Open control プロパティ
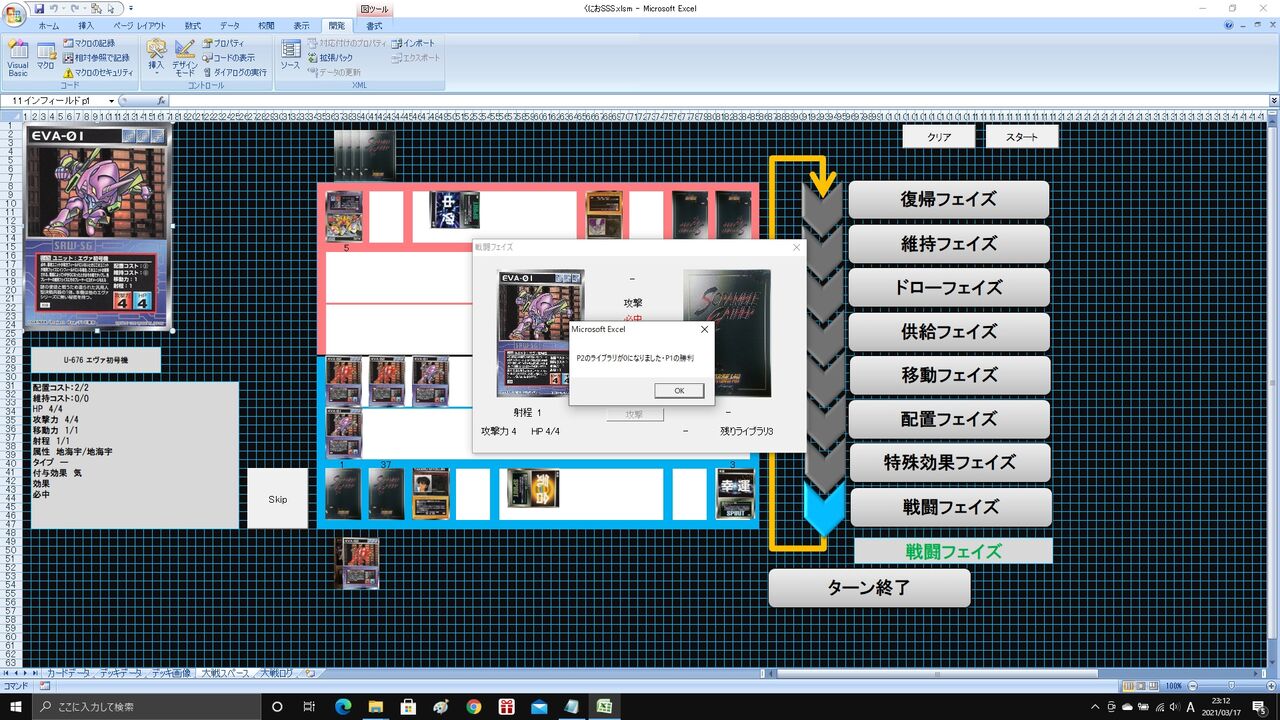This screenshot has height=720, width=1280. click(x=223, y=44)
